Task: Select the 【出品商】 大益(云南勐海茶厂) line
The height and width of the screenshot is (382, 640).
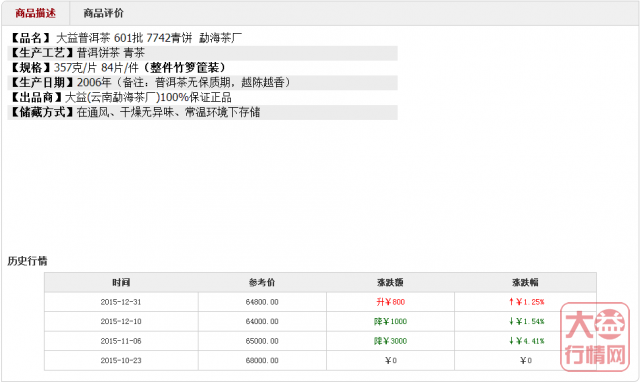Action: click(120, 97)
